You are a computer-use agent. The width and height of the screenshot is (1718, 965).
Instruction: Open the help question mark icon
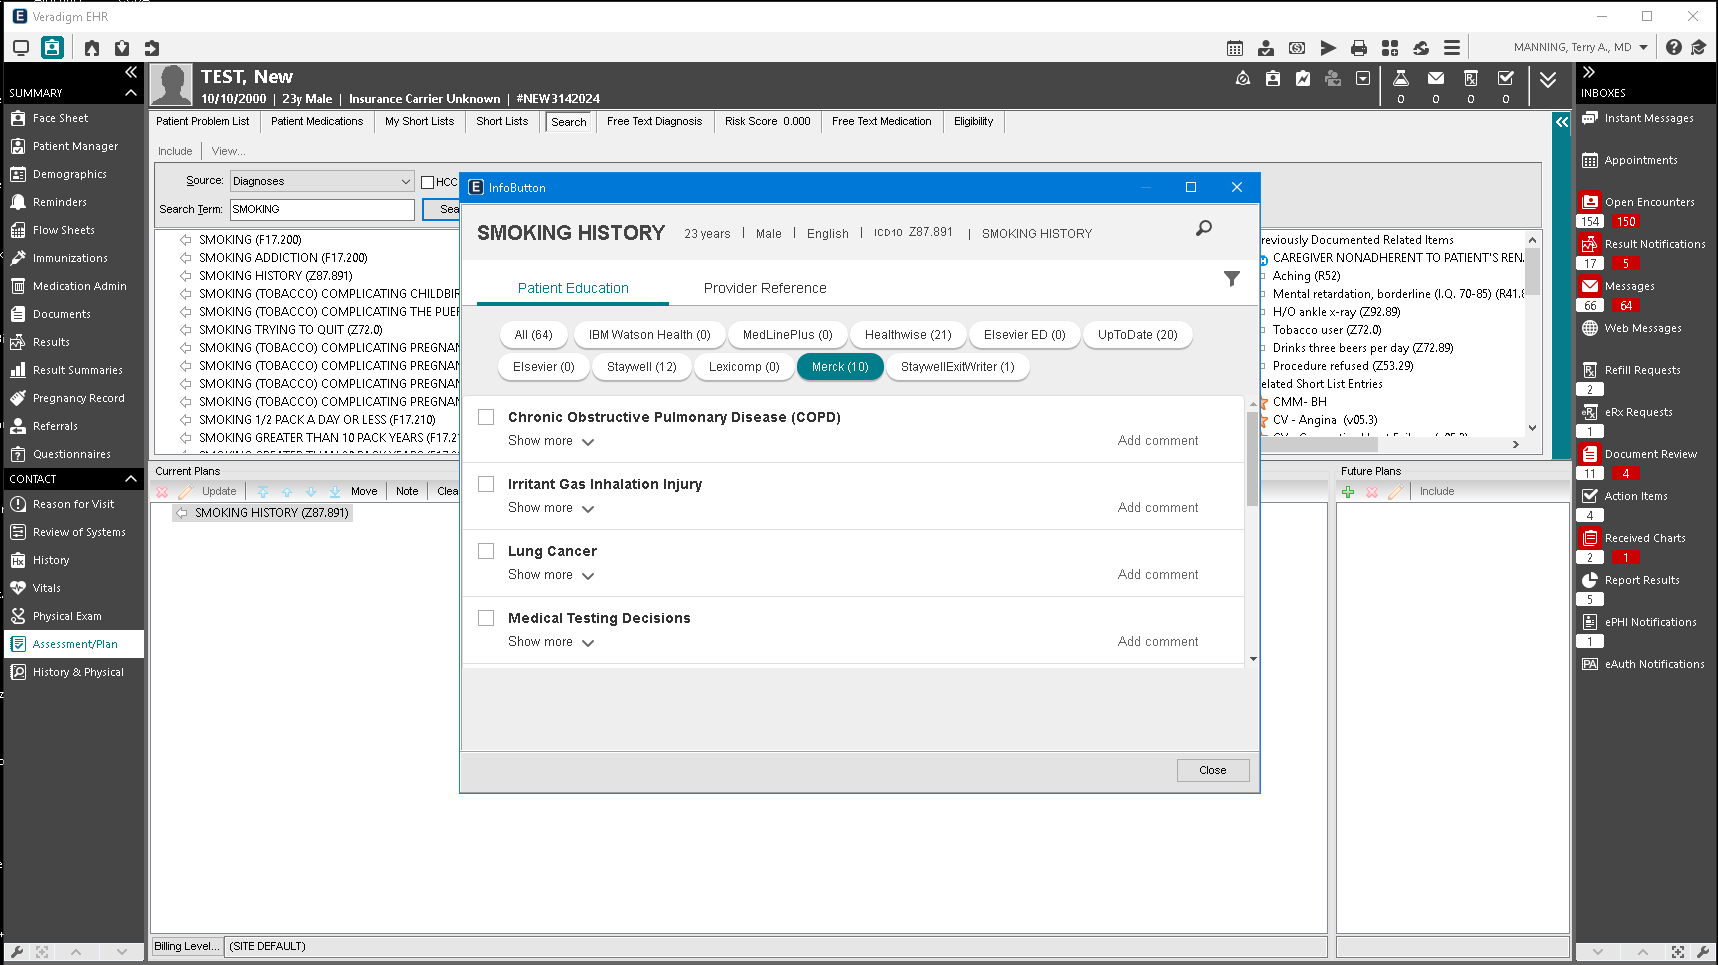tap(1673, 48)
